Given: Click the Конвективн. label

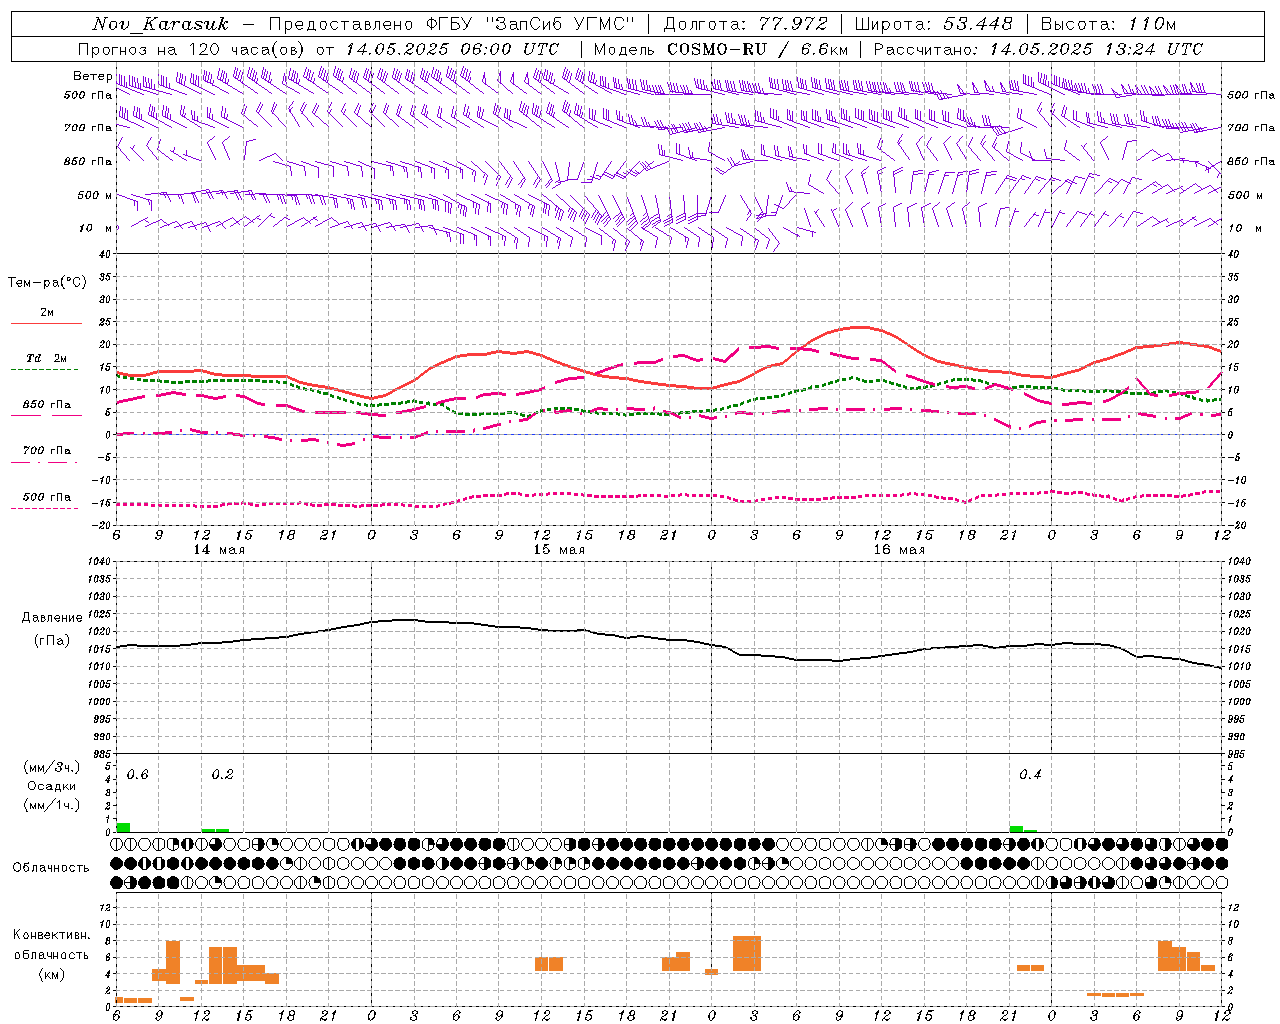Looking at the screenshot, I should [51, 935].
